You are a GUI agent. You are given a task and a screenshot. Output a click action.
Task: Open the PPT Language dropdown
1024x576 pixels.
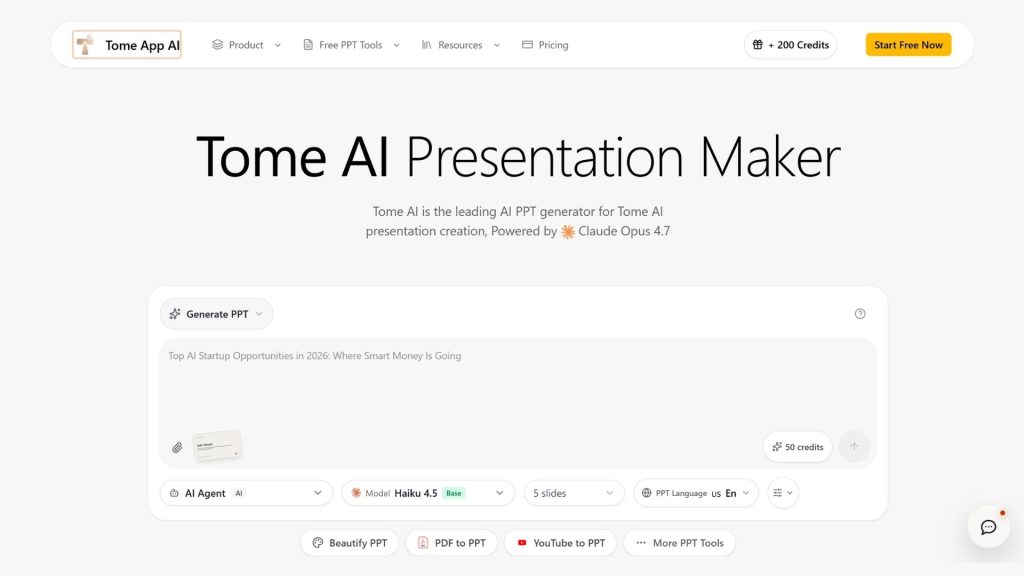(696, 493)
